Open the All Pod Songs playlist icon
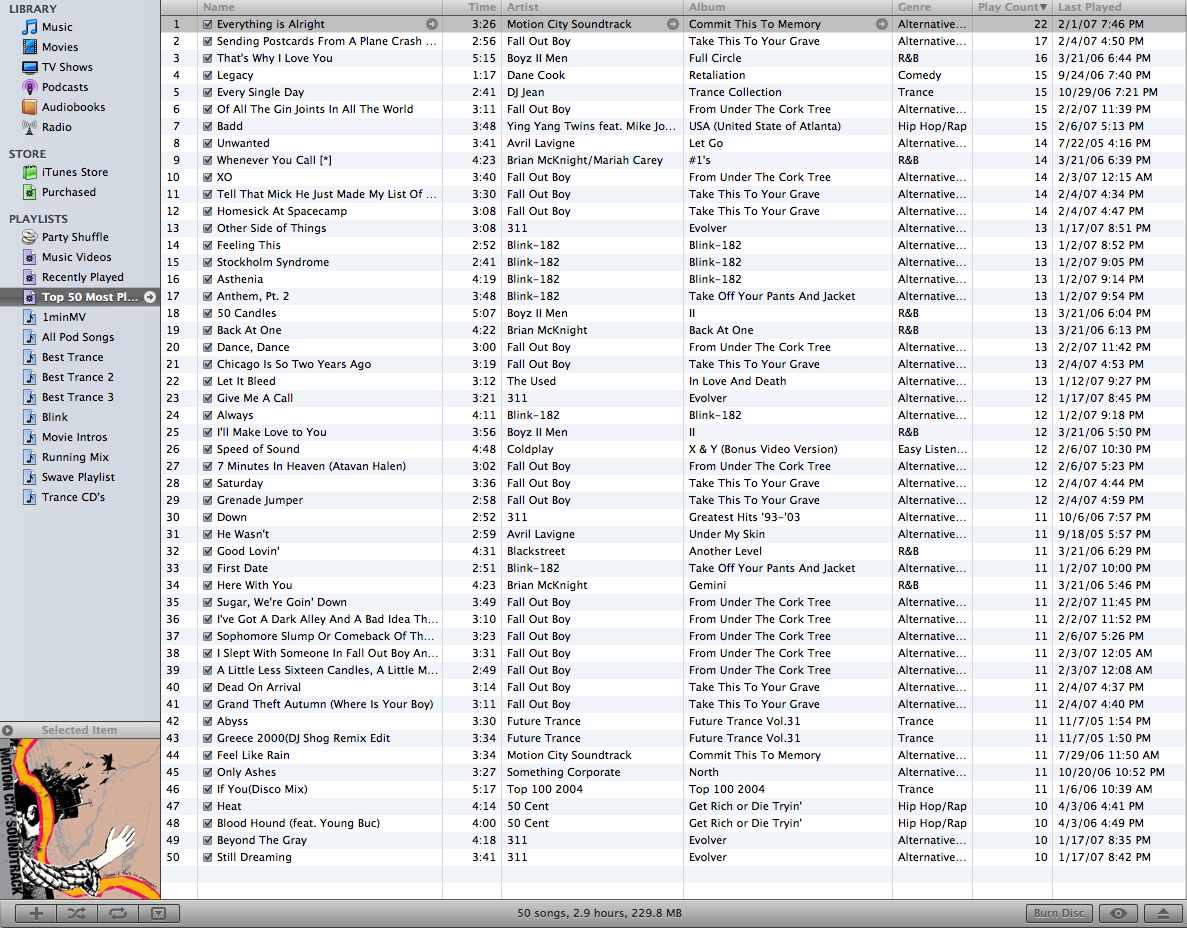 (x=30, y=337)
